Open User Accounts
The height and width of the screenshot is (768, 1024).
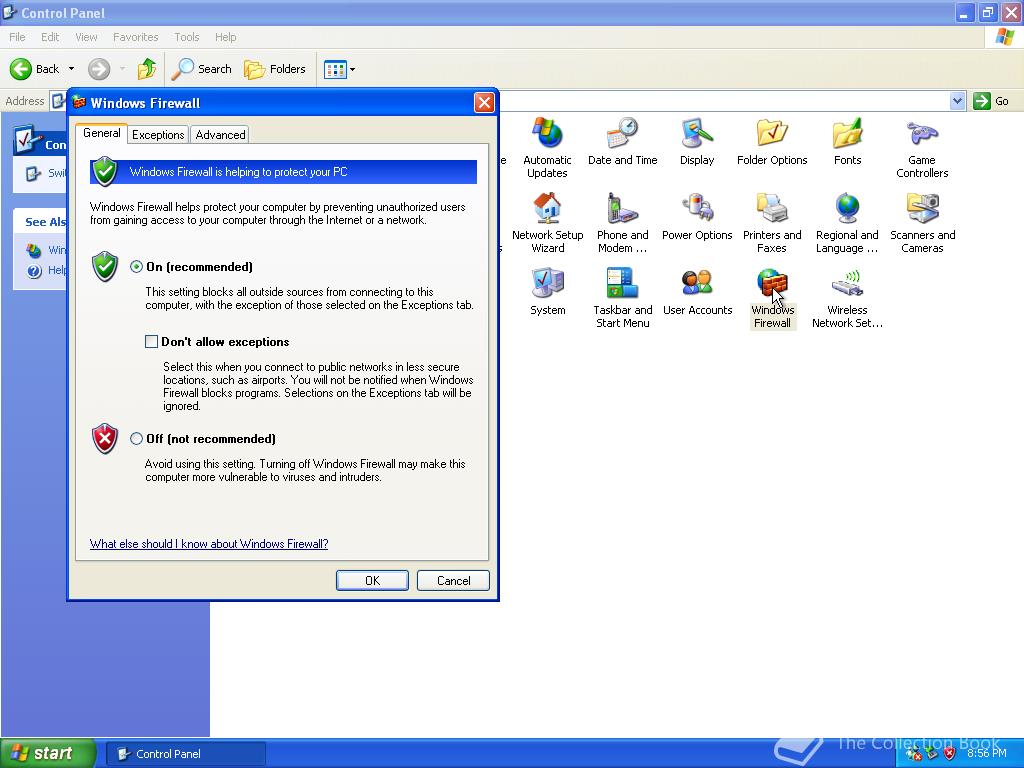click(x=697, y=283)
